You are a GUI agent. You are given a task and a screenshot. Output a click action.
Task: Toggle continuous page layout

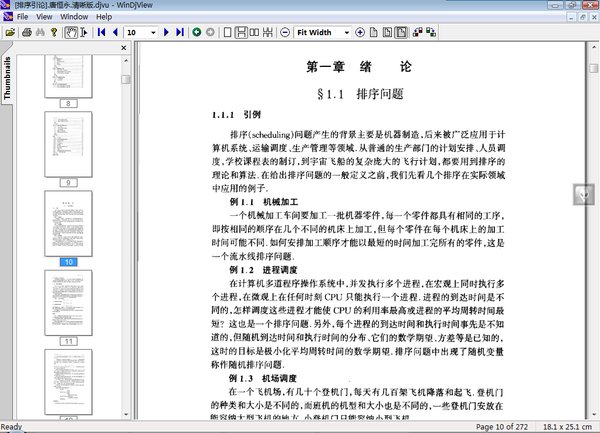tap(241, 33)
